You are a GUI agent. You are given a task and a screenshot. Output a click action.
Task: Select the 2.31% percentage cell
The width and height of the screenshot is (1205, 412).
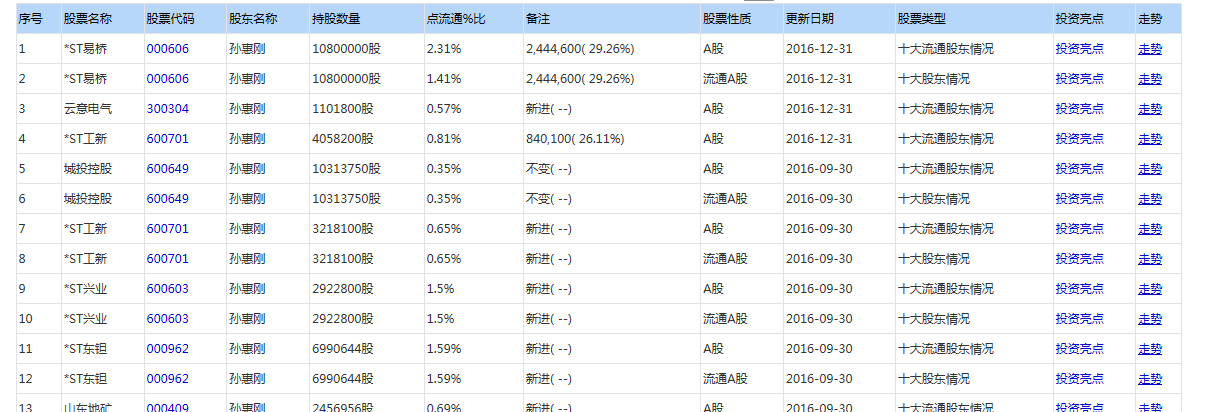click(473, 48)
